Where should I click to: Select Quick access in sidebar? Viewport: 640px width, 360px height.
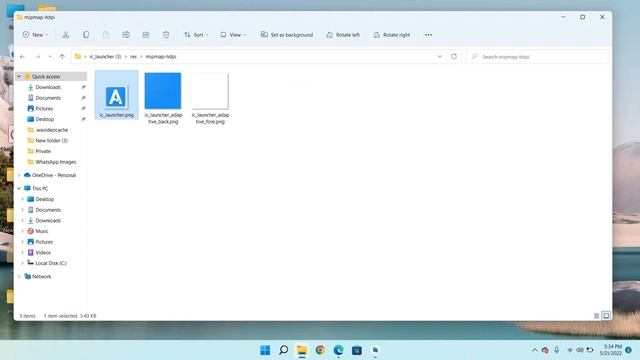pyautogui.click(x=46, y=76)
